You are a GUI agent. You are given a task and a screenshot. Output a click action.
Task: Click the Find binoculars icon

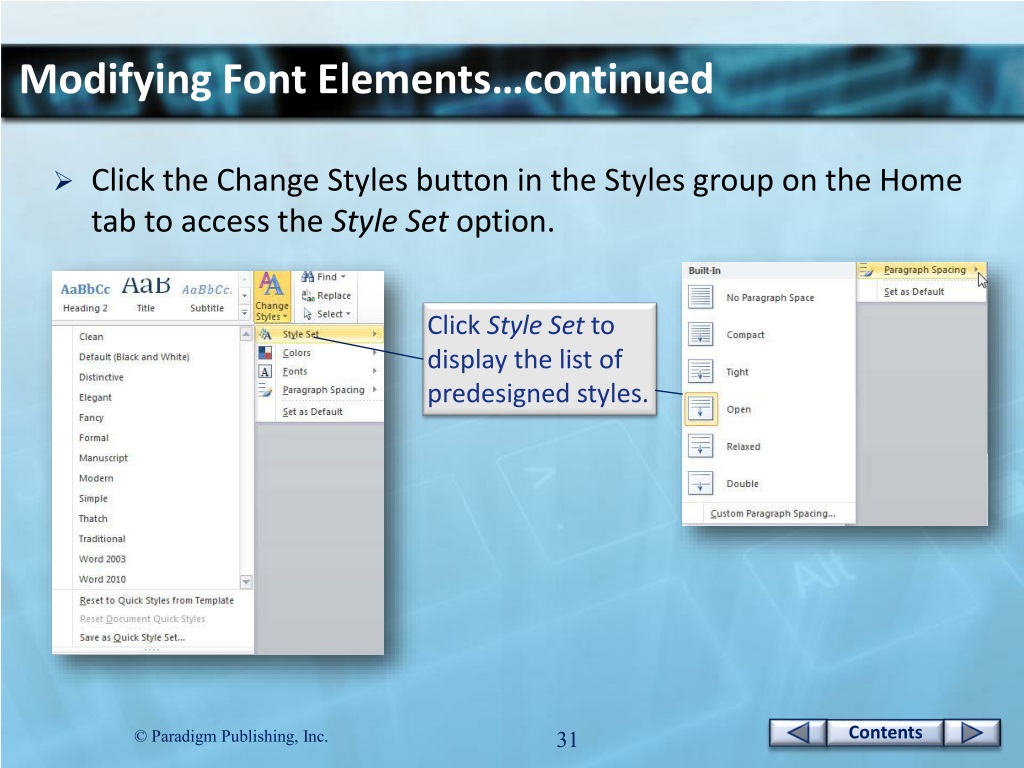coord(308,277)
